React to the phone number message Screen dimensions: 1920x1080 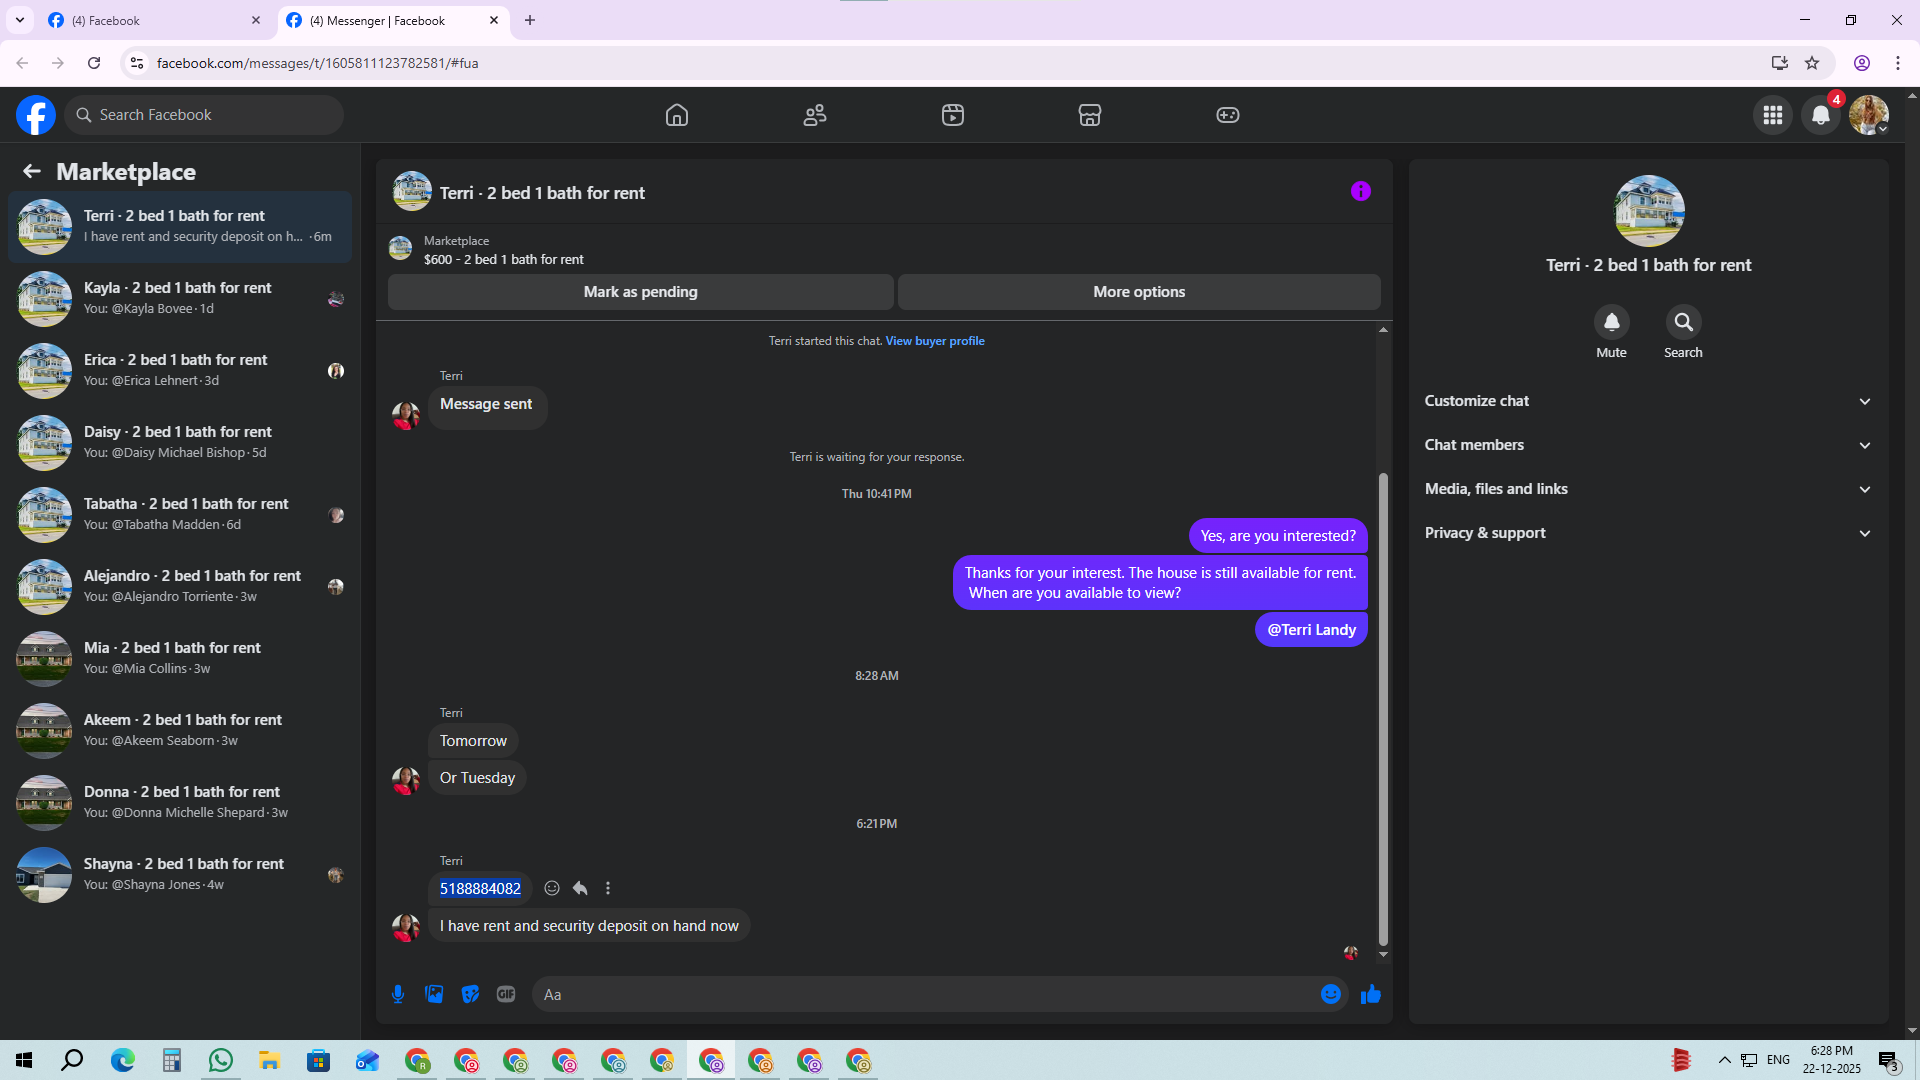(x=552, y=888)
